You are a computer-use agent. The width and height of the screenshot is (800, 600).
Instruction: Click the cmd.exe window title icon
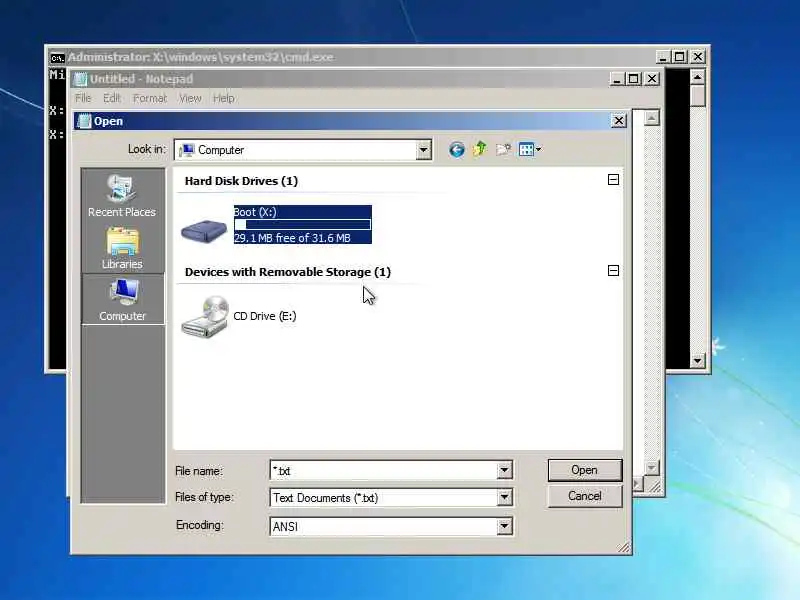pyautogui.click(x=57, y=58)
